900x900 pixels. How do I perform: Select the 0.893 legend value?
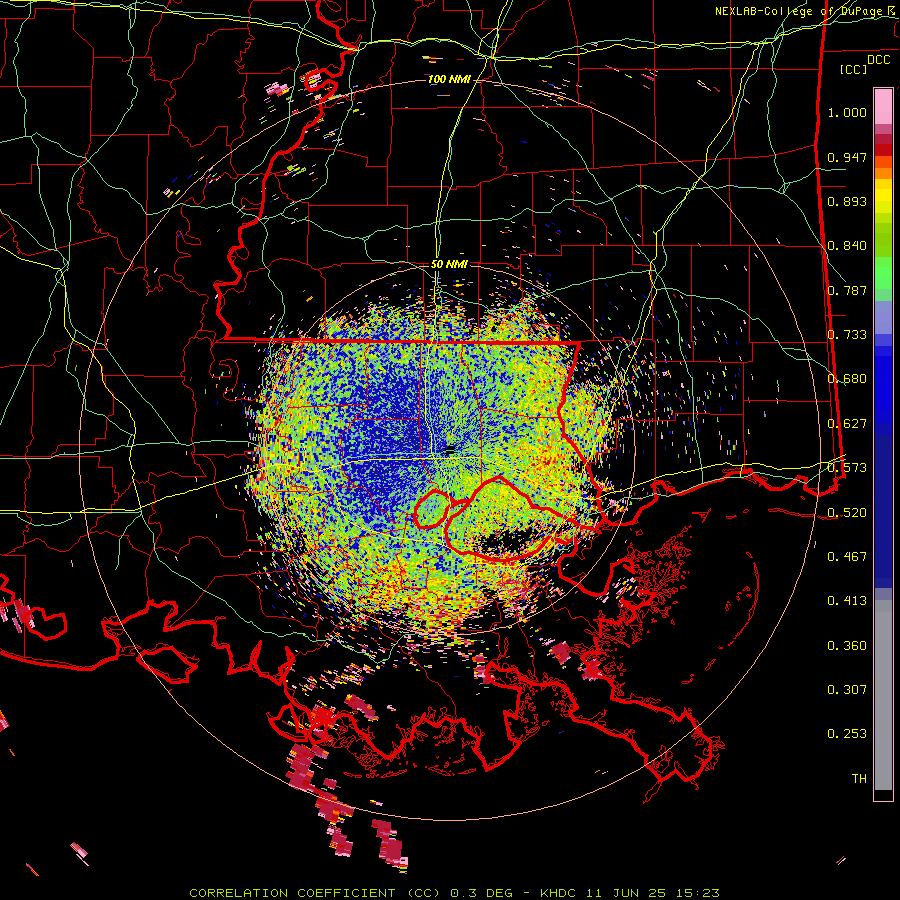click(x=847, y=201)
